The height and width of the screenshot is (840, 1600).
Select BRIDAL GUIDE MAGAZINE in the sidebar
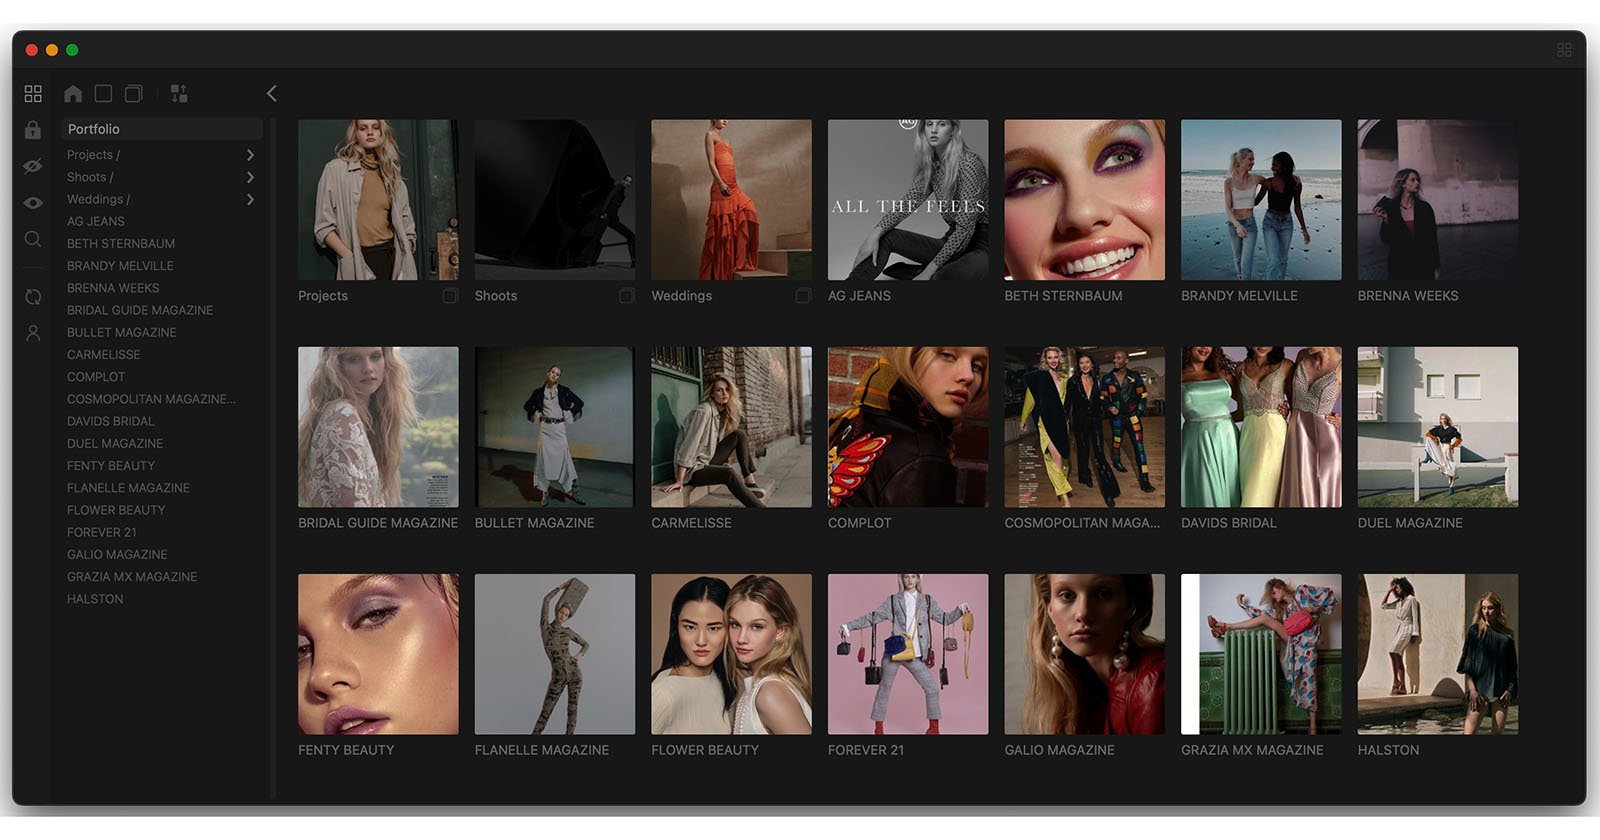pyautogui.click(x=140, y=310)
